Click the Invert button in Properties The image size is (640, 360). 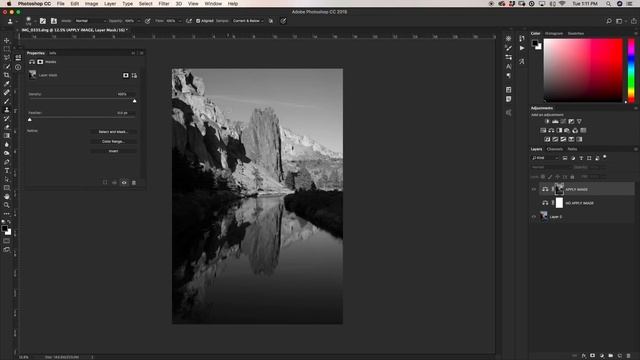(x=113, y=151)
